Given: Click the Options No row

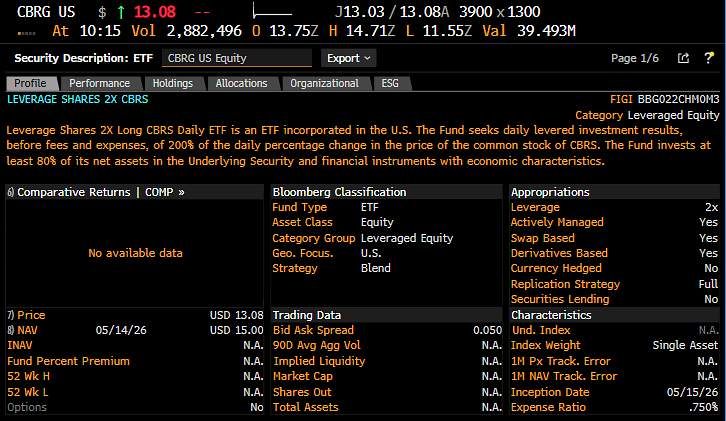Looking at the screenshot, I should (x=135, y=408).
